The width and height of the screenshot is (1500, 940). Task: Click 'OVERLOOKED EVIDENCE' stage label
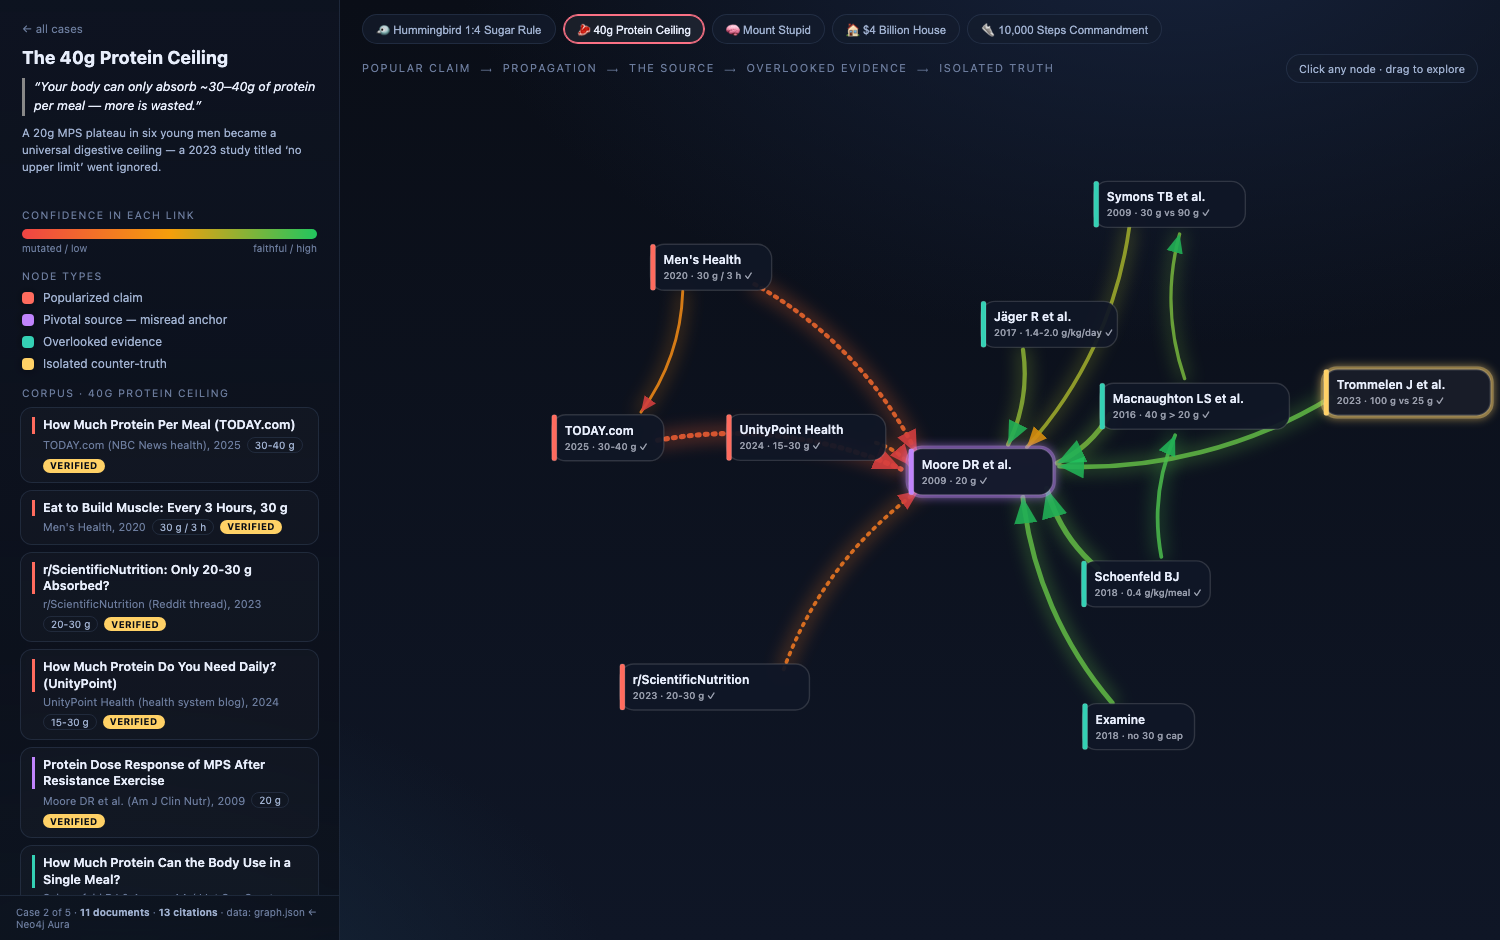point(826,68)
